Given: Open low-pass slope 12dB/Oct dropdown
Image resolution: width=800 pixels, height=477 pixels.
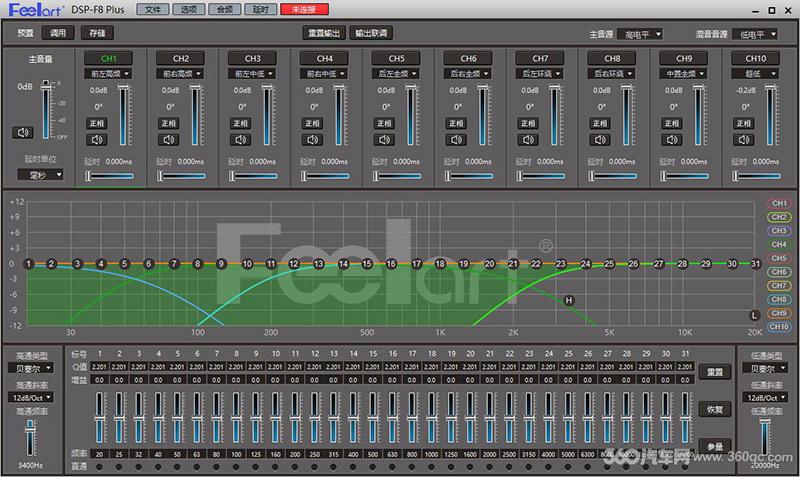Looking at the screenshot, I should (x=765, y=397).
